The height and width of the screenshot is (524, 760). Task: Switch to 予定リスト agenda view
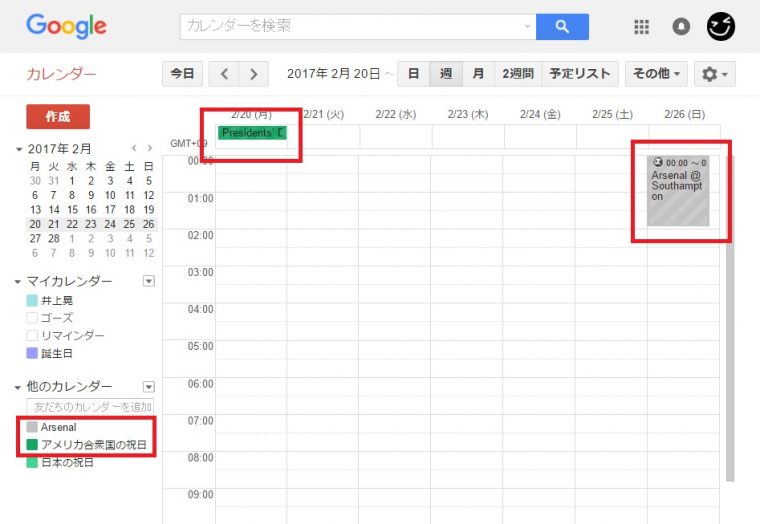pos(580,74)
